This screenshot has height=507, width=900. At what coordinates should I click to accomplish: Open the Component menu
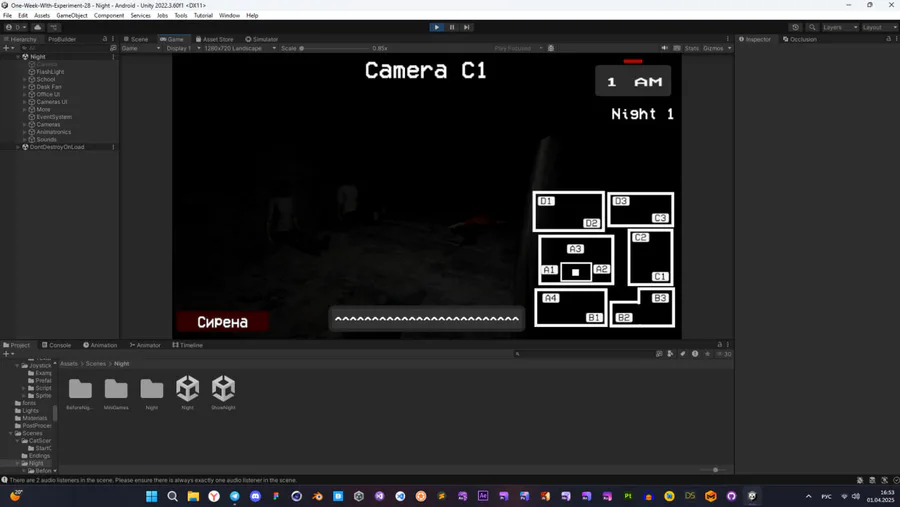(109, 16)
